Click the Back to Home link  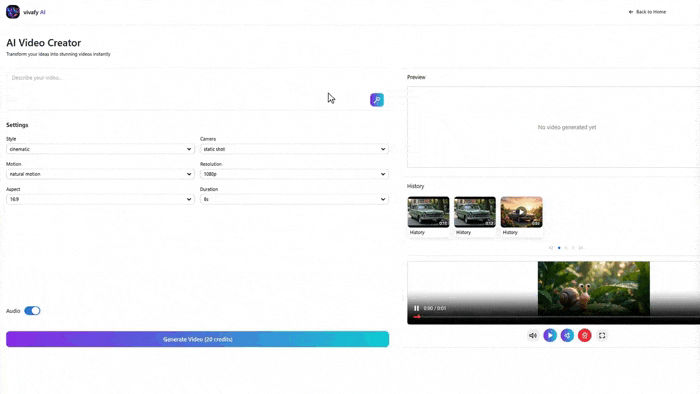(647, 12)
